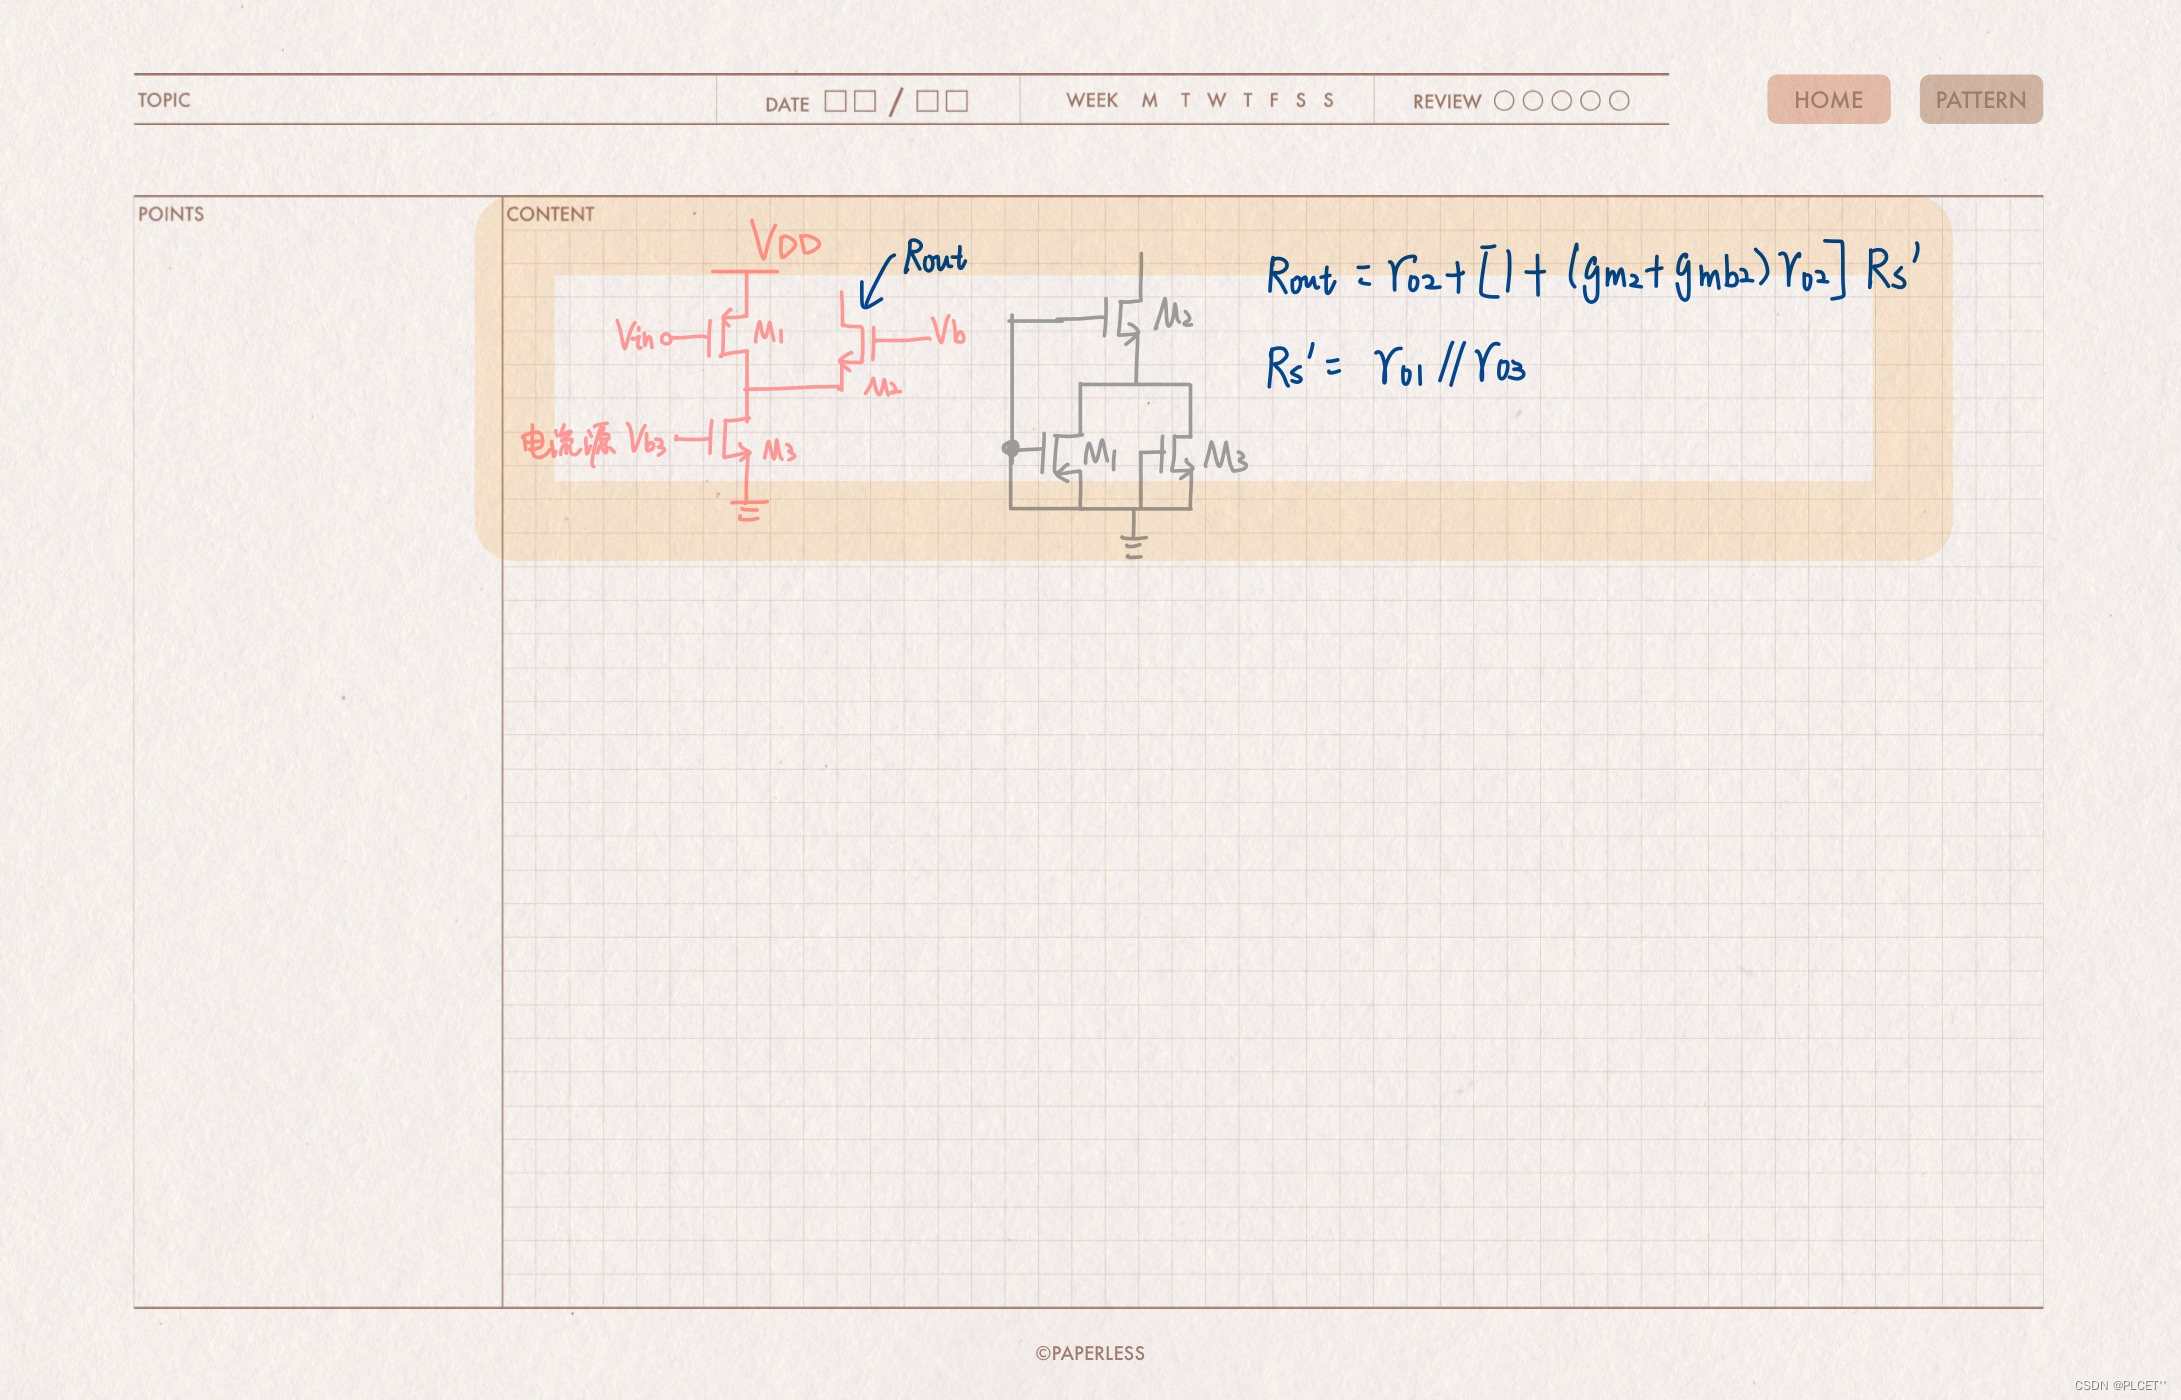Screen dimensions: 2181x1400
Task: Click the red 电流源 annotation
Action: 567,443
